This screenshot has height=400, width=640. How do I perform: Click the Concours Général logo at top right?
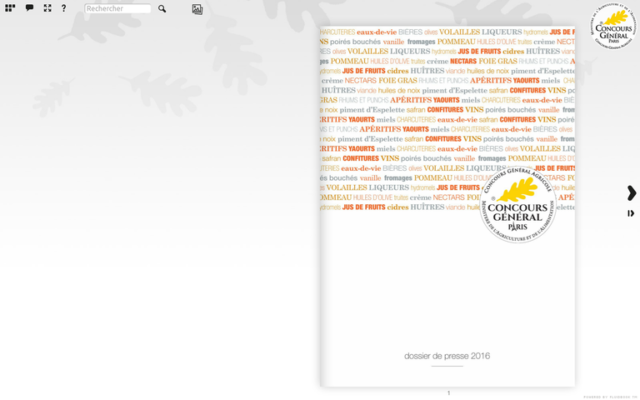pos(614,25)
